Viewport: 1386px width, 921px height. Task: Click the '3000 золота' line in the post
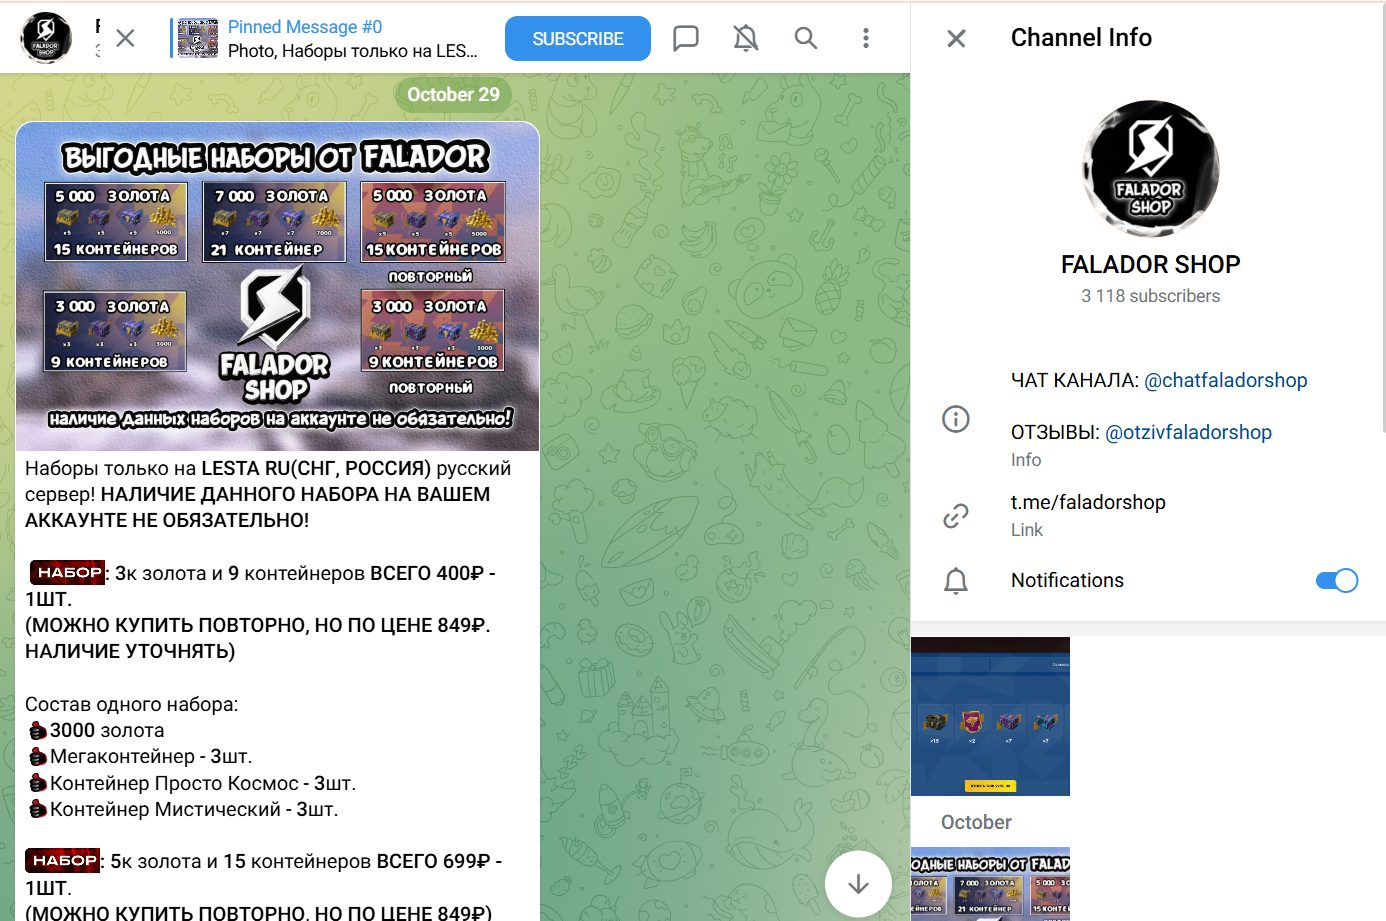pos(107,730)
